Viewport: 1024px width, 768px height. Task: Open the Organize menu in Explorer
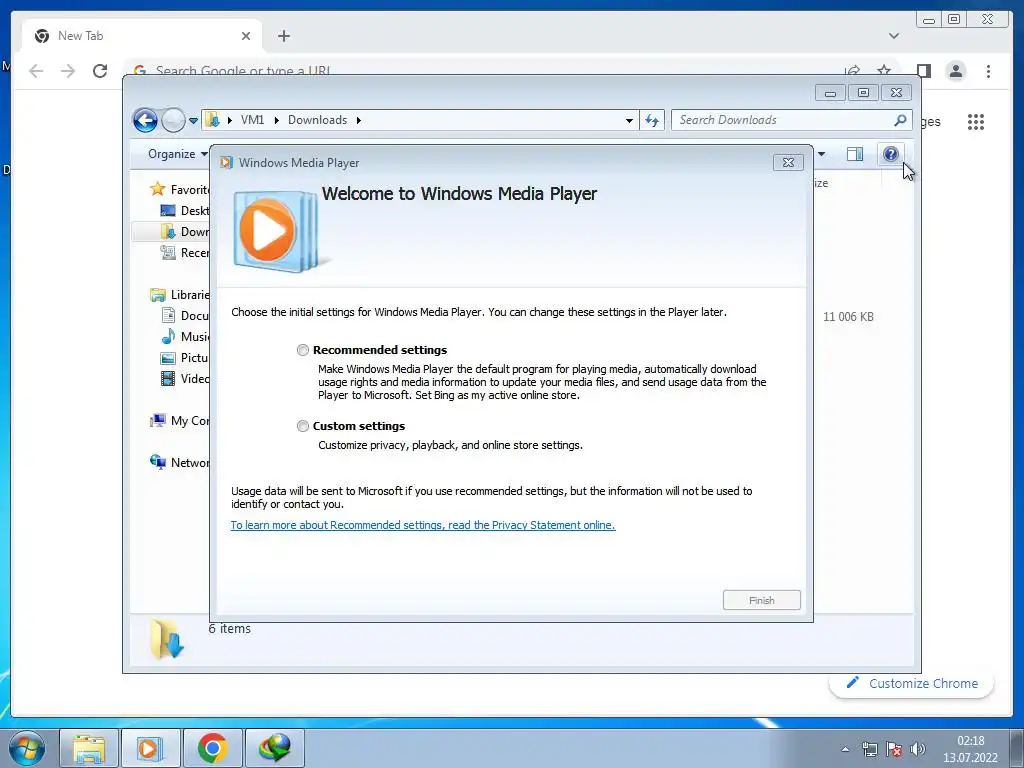(x=178, y=154)
